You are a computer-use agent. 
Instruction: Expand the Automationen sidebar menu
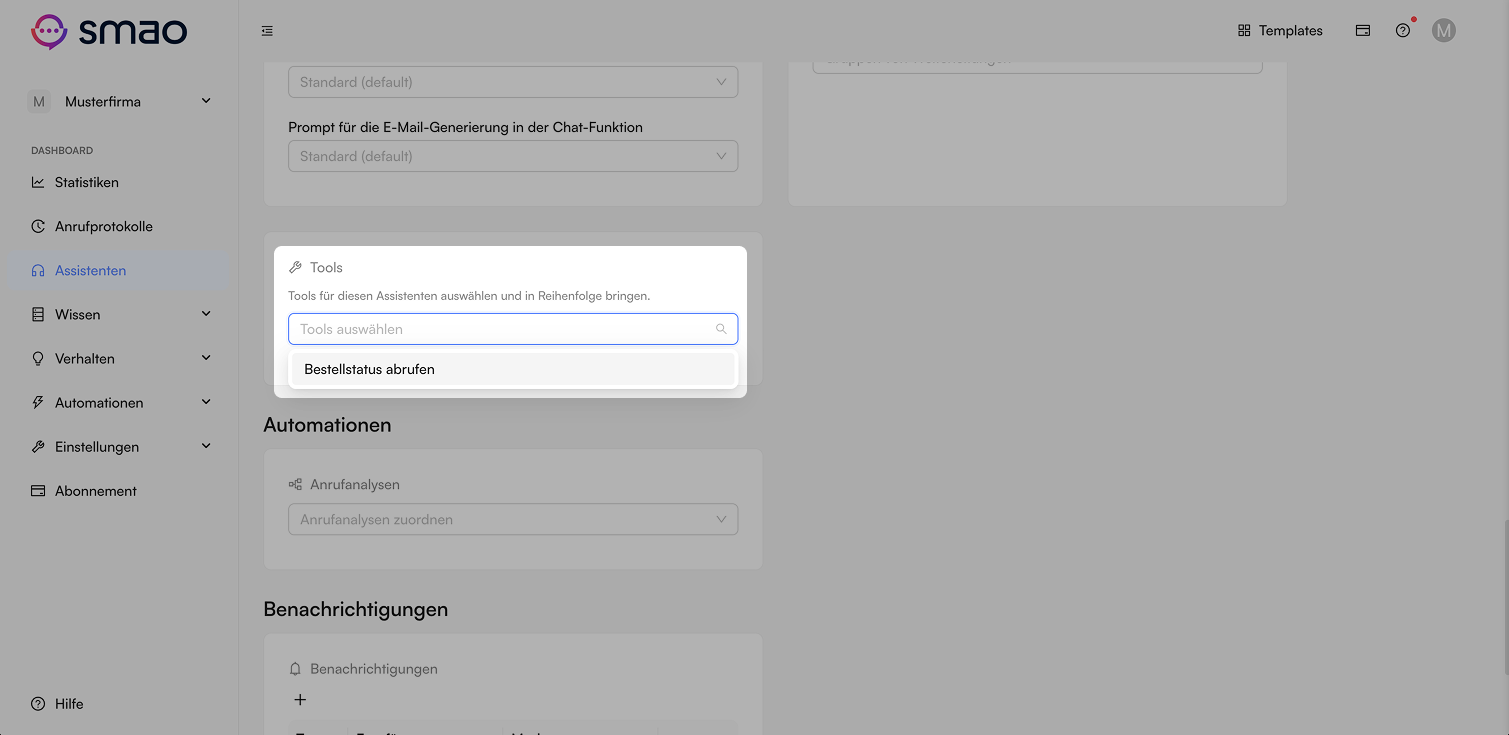120,402
